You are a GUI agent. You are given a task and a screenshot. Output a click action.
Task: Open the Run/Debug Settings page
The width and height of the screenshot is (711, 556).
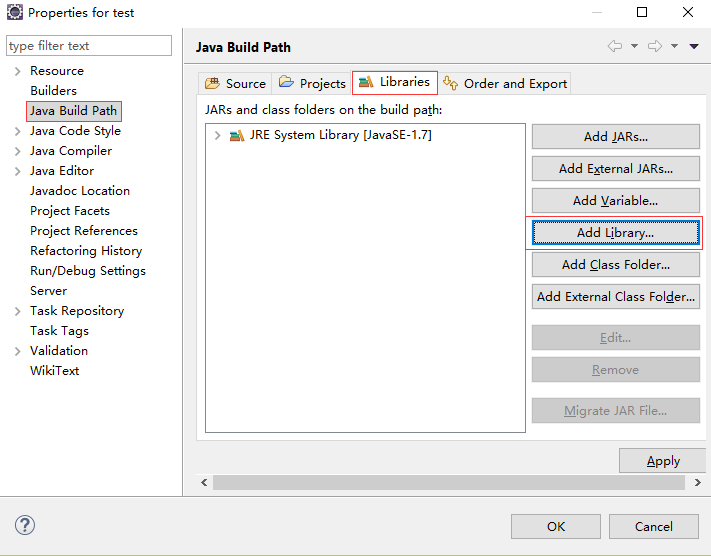coord(88,271)
